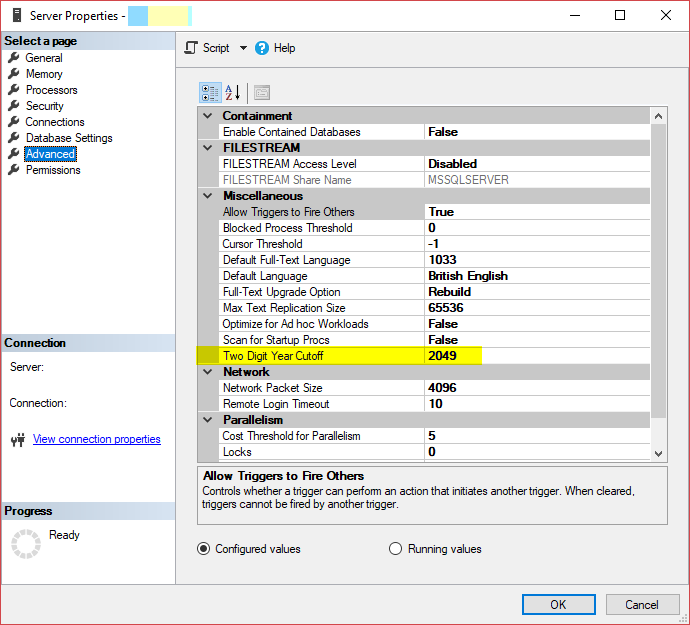Click FILESTREAM Access Level value Disabled
The height and width of the screenshot is (625, 690).
click(537, 164)
